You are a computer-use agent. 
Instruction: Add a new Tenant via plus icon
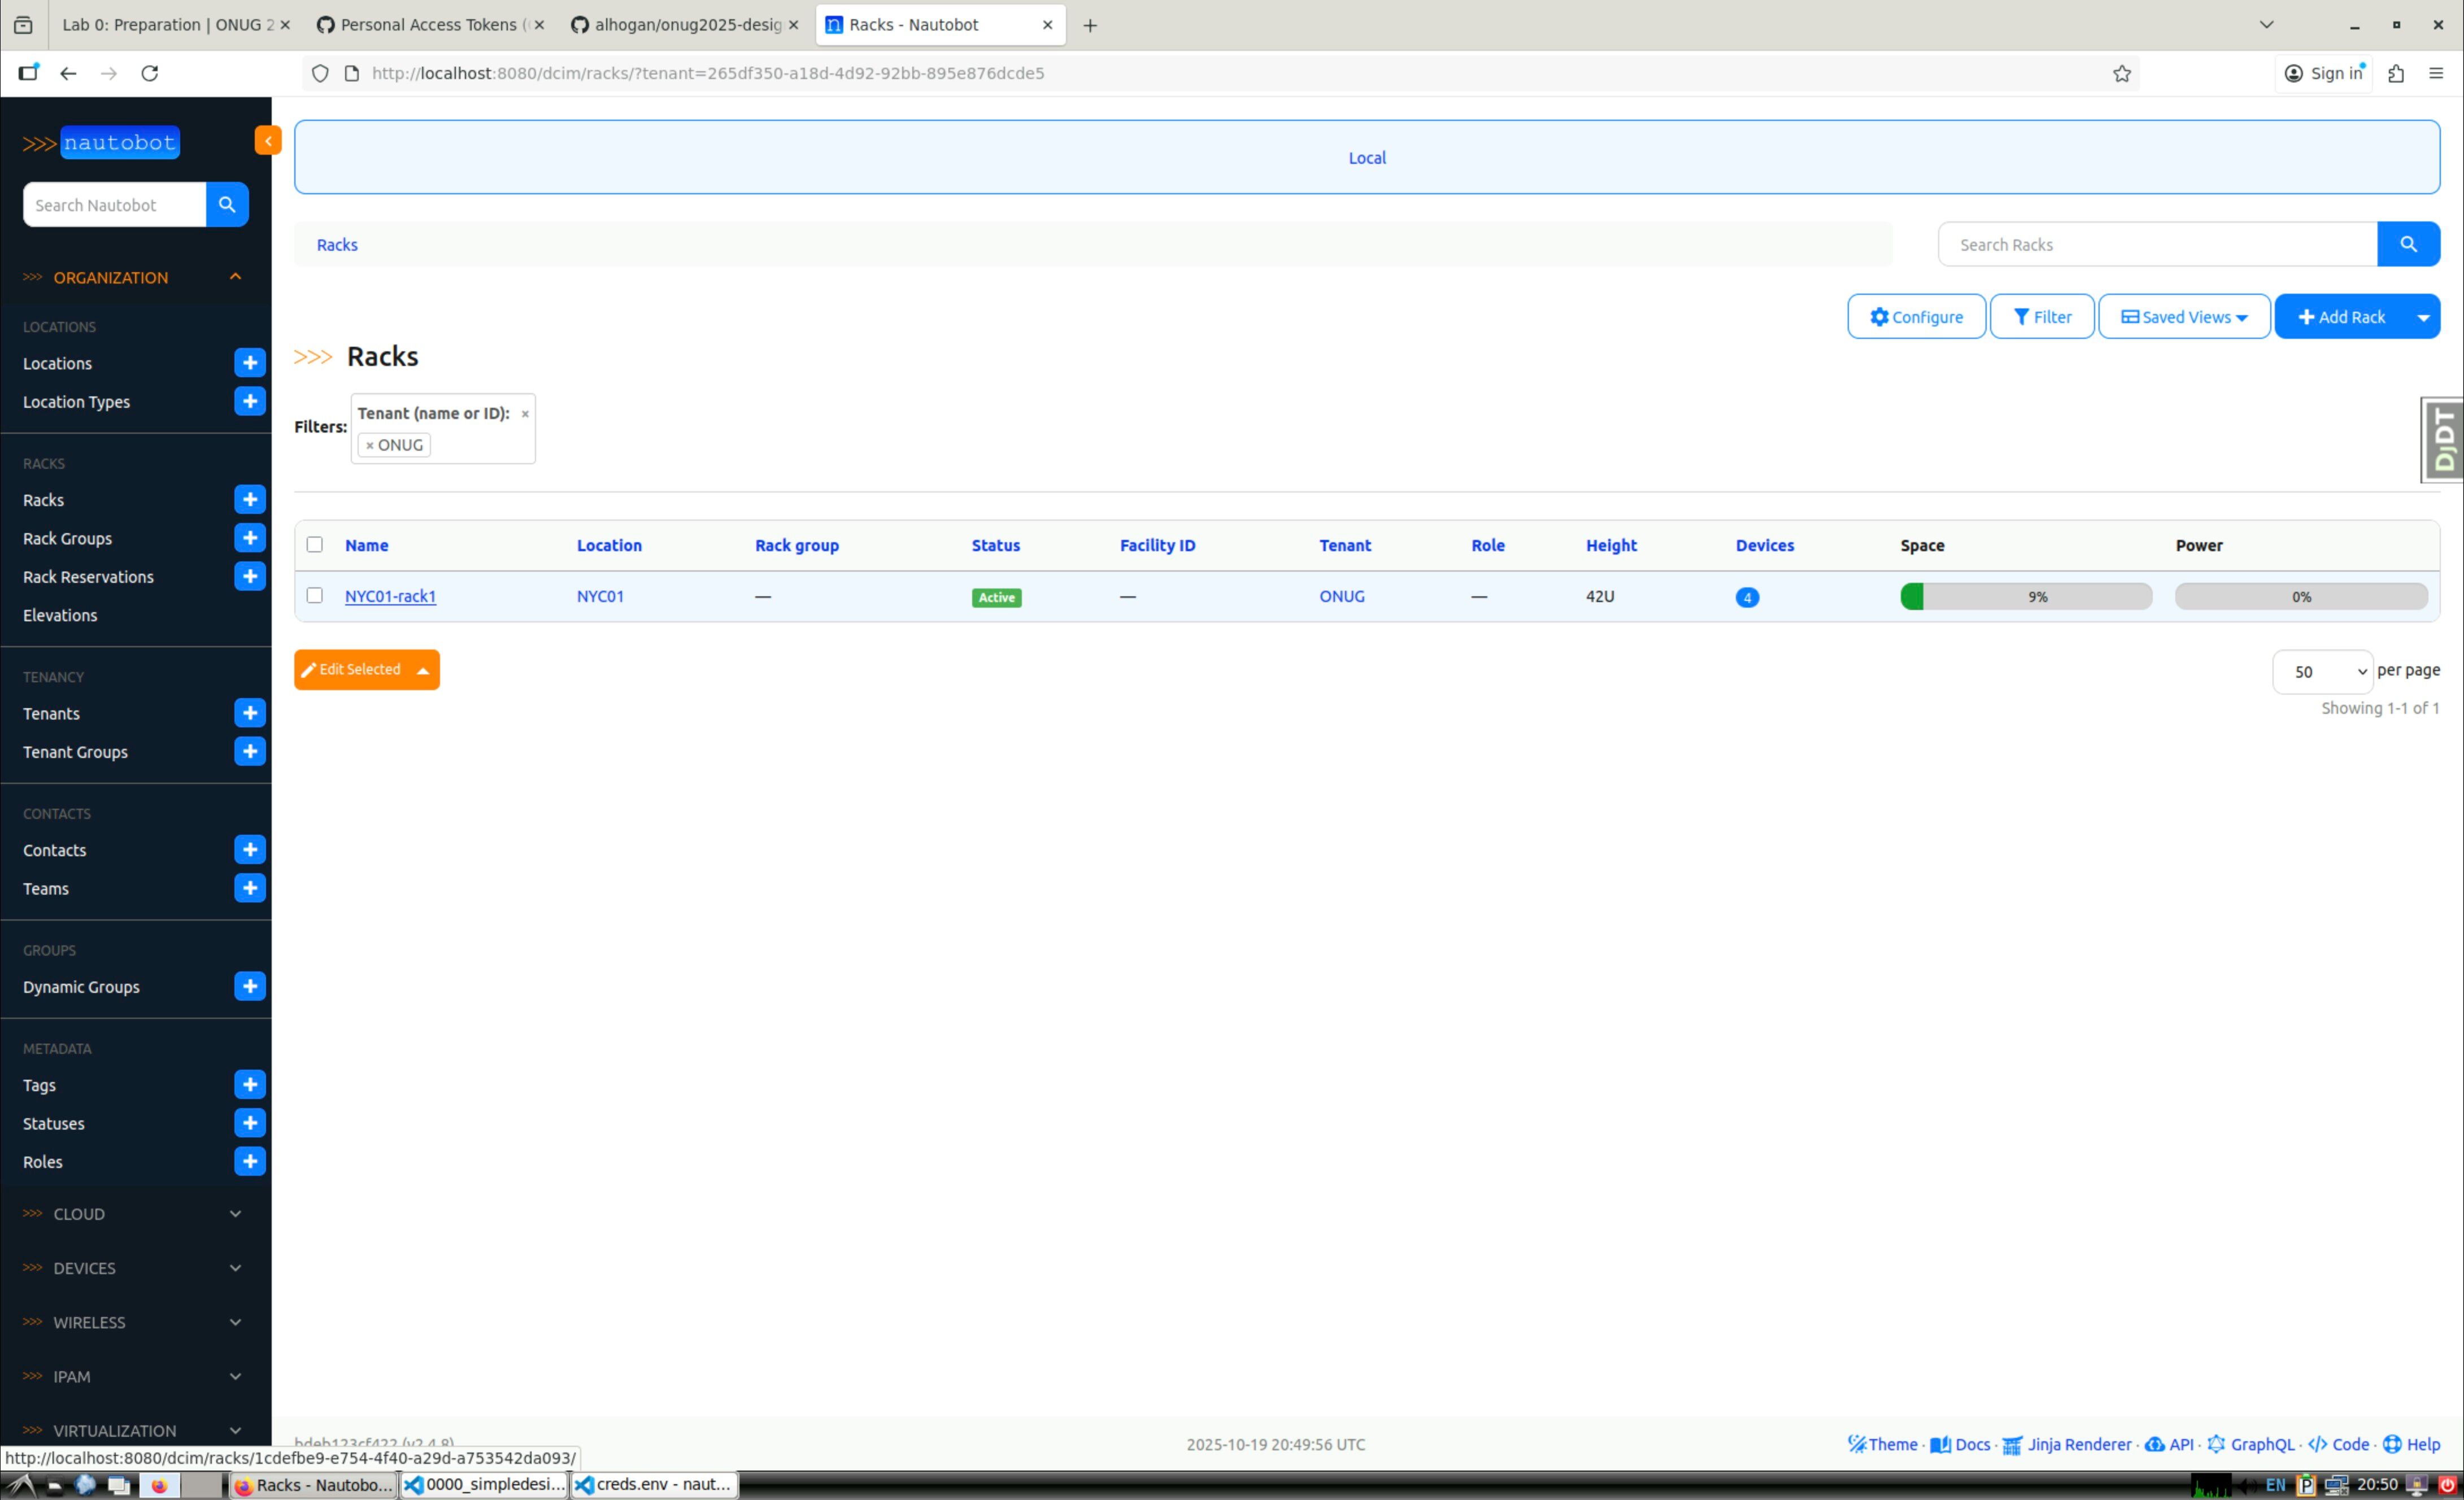(x=250, y=713)
